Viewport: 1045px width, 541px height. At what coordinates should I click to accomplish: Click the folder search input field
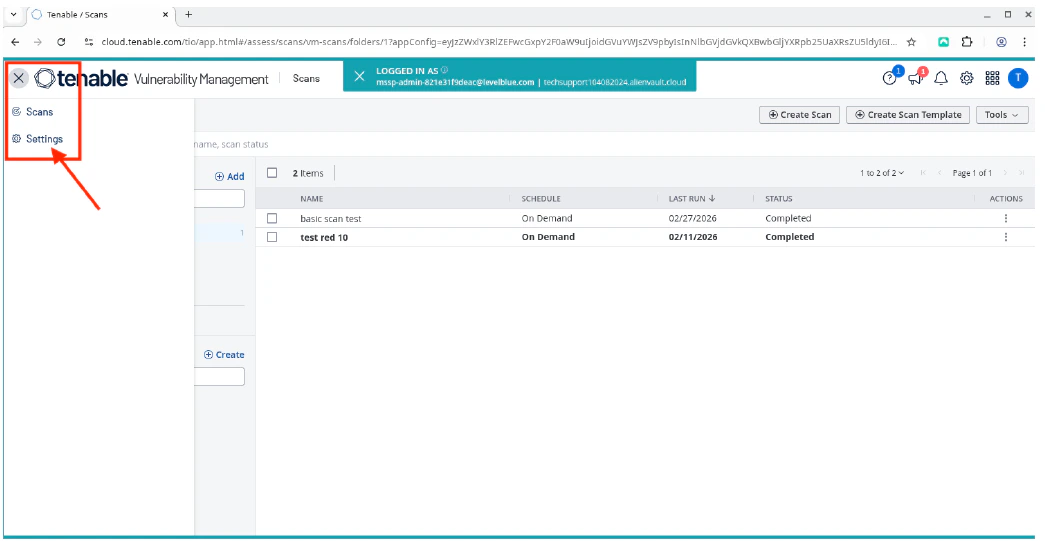click(x=219, y=199)
